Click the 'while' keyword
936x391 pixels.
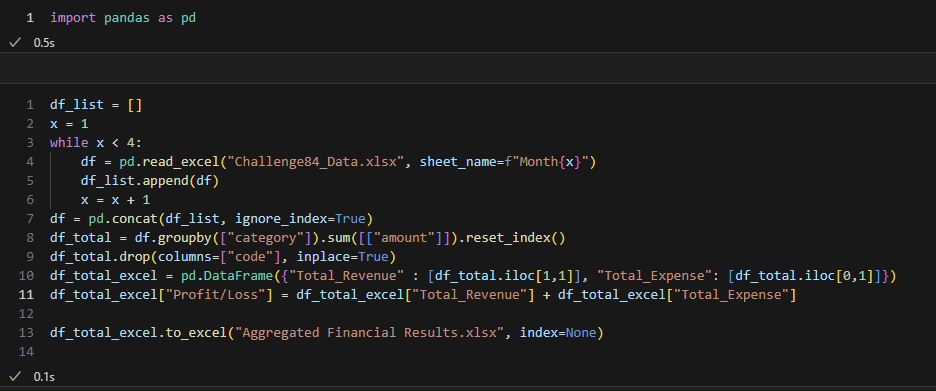pos(69,143)
